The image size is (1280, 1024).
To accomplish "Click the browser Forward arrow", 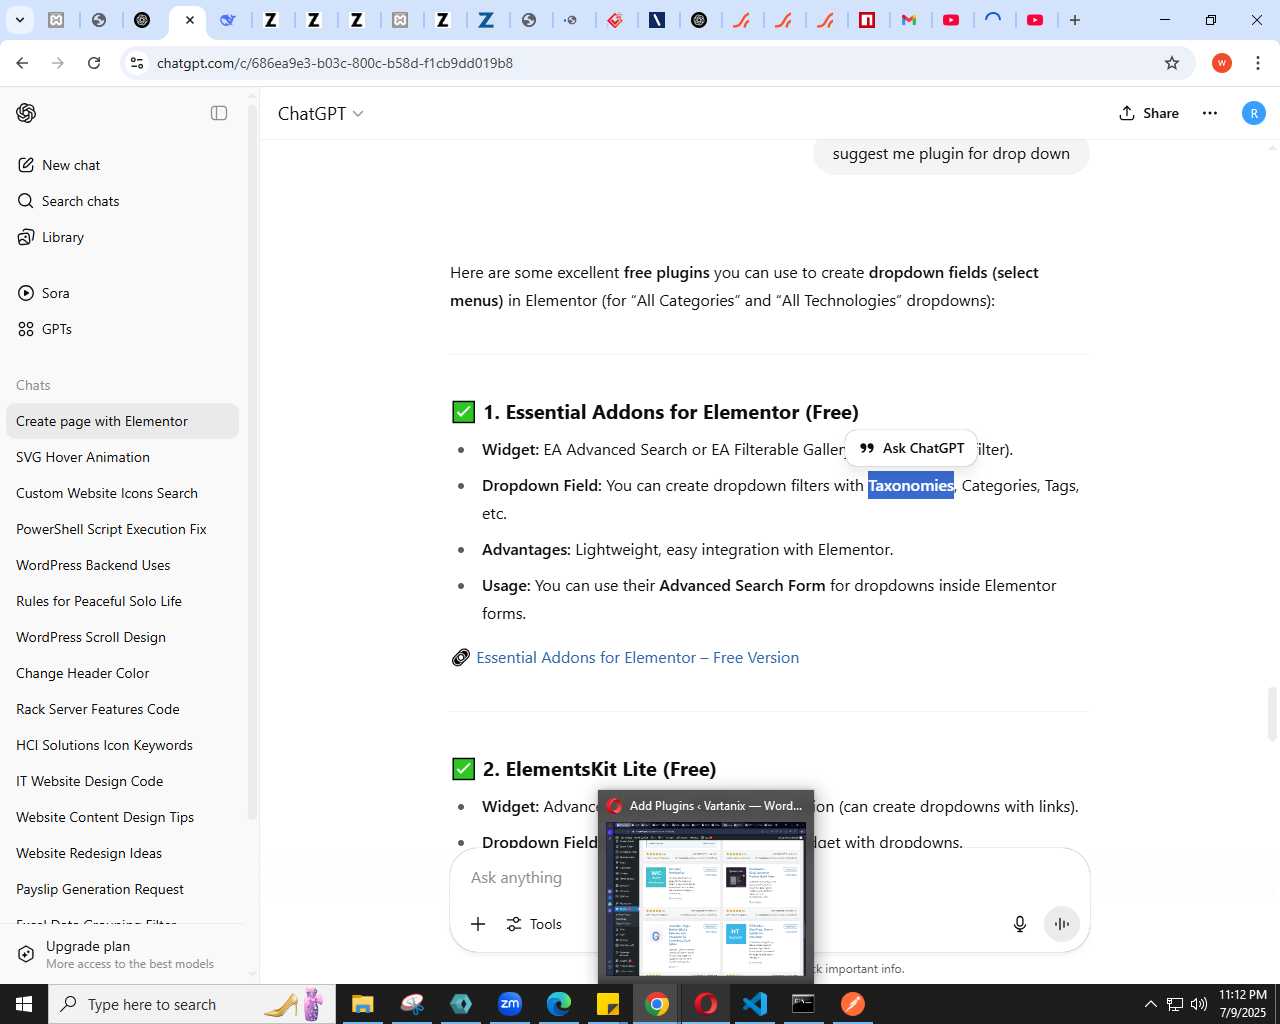I will [58, 63].
